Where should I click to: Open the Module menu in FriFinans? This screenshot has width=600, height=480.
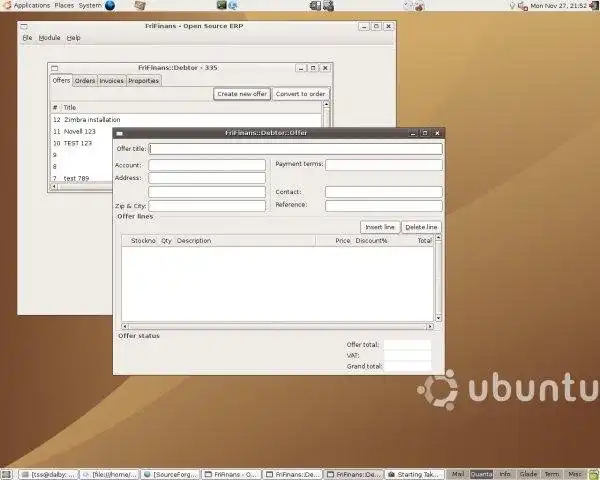tap(49, 38)
